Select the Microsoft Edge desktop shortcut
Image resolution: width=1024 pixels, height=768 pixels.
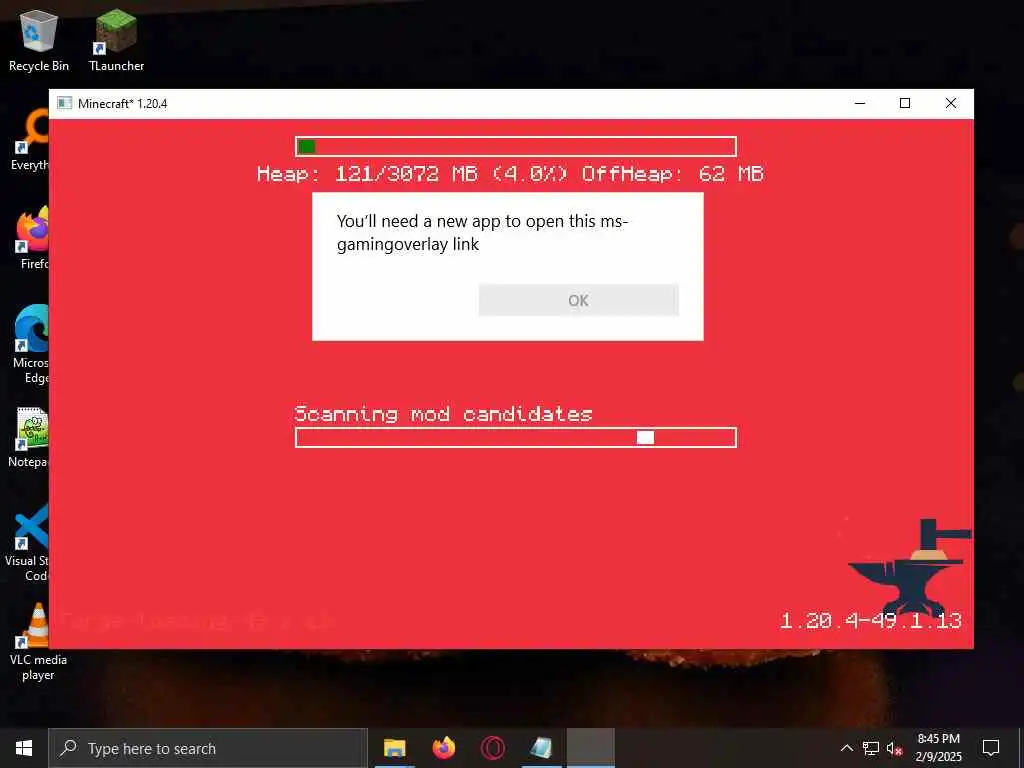click(31, 344)
